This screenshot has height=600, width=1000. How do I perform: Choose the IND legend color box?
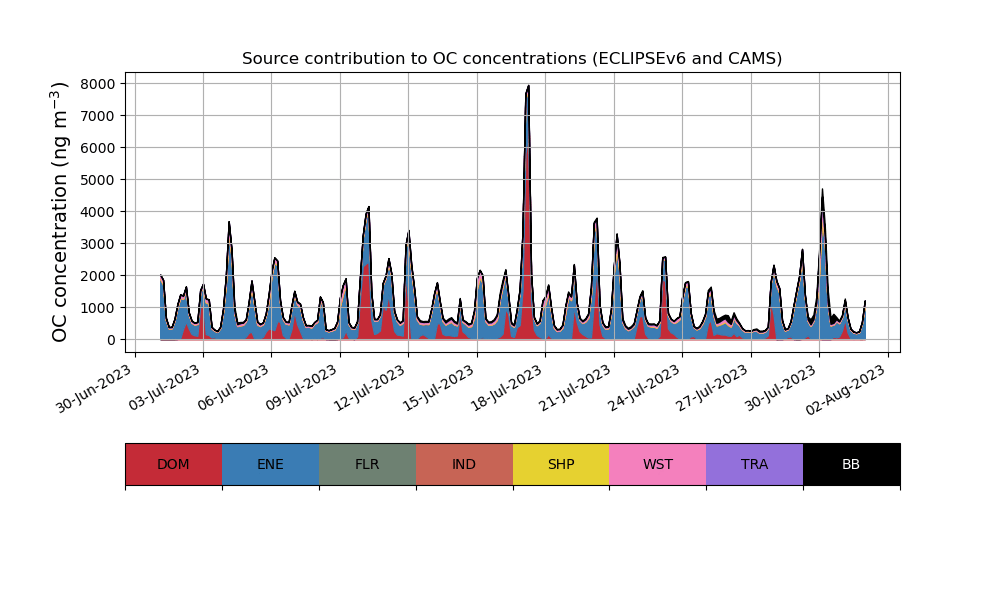pyautogui.click(x=464, y=464)
